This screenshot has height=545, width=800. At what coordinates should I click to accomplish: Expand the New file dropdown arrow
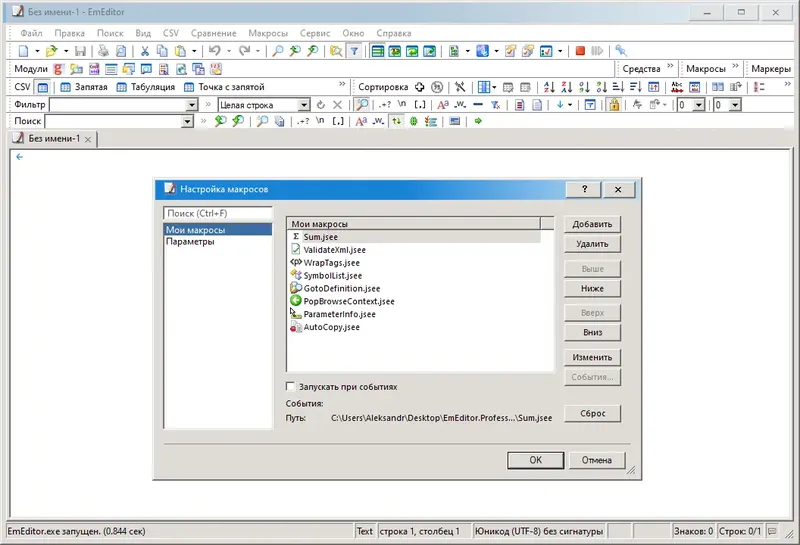point(37,51)
